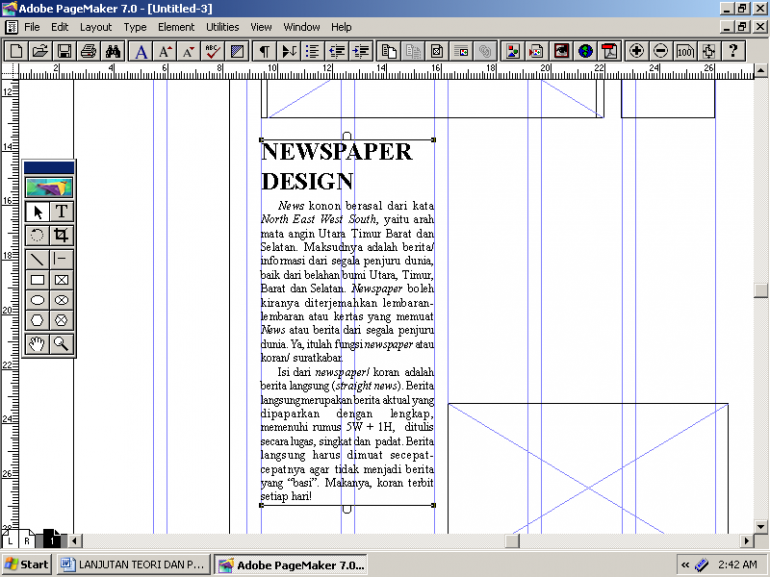Open Help with the question mark icon
This screenshot has width=770, height=577.
coord(733,51)
